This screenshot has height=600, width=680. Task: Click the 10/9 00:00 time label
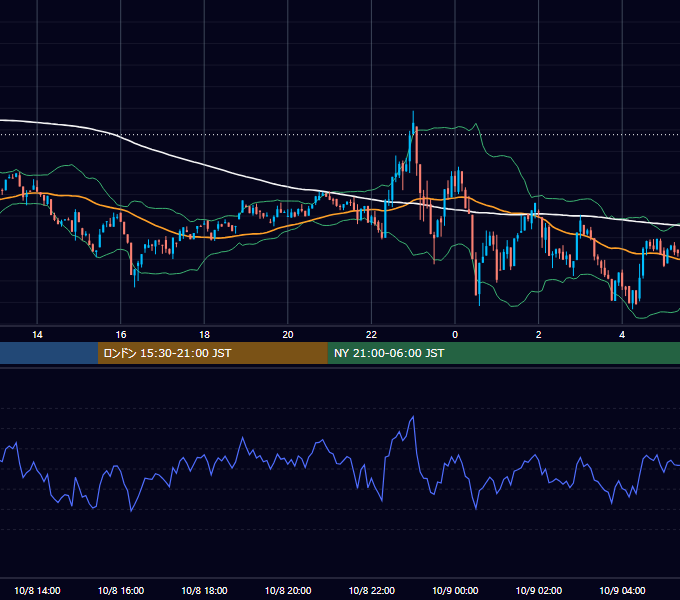(455, 590)
